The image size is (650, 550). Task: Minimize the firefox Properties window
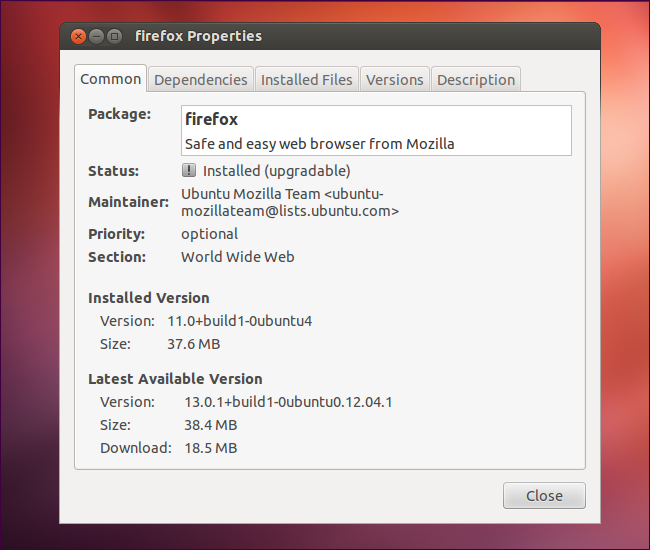click(97, 36)
